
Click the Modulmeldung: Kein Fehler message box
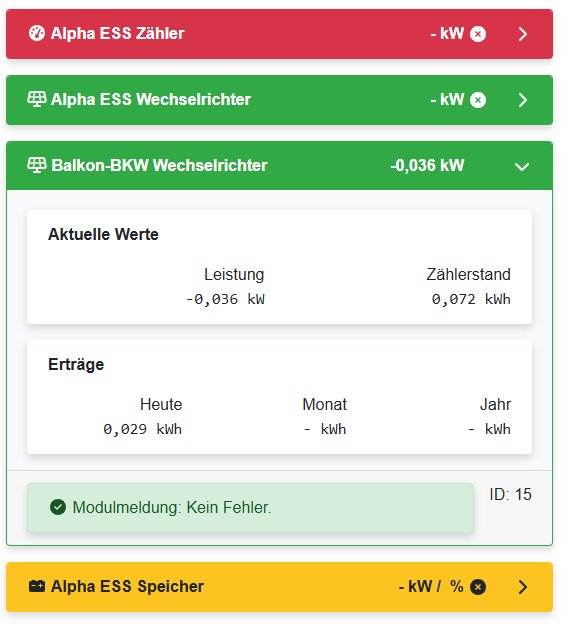point(250,508)
